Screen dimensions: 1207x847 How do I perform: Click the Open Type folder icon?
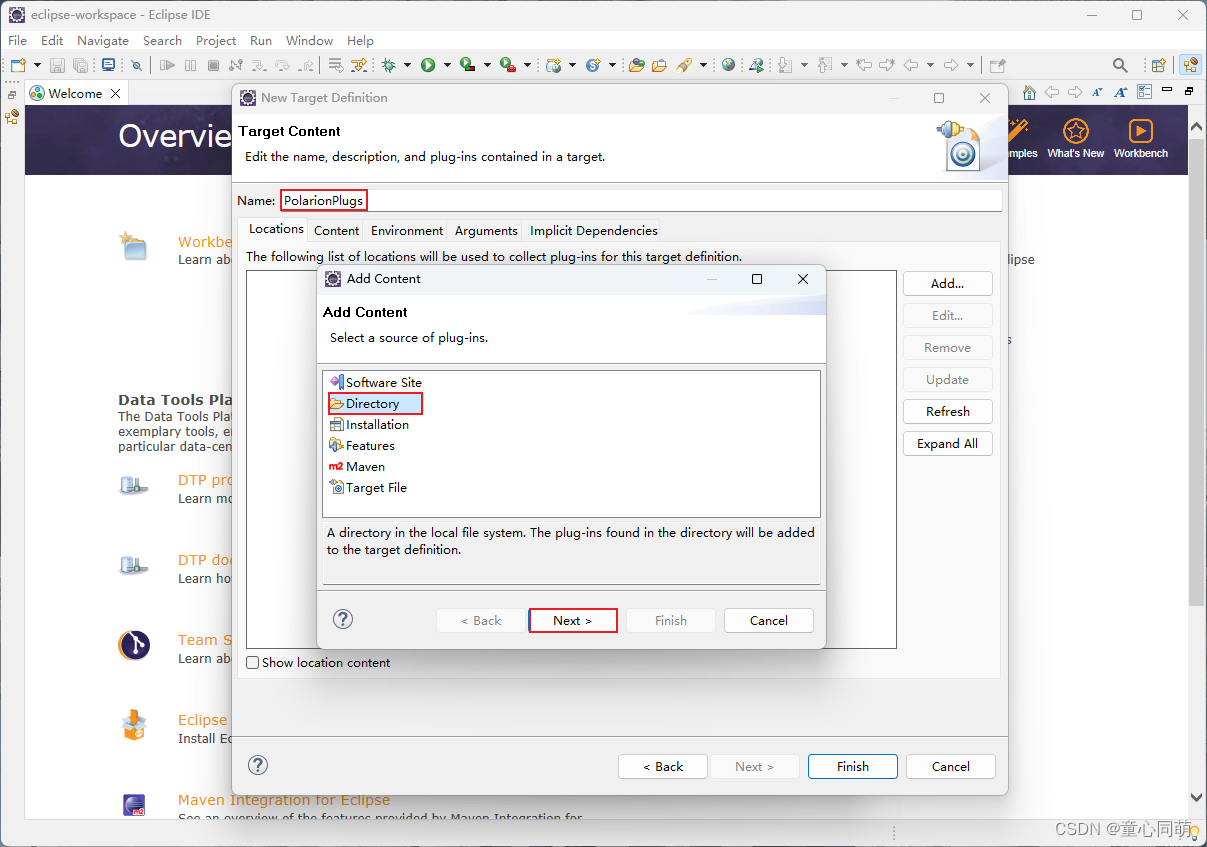tap(637, 65)
